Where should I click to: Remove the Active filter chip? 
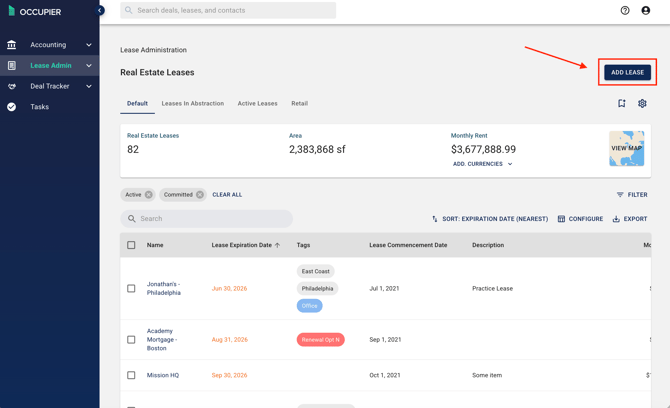click(148, 194)
